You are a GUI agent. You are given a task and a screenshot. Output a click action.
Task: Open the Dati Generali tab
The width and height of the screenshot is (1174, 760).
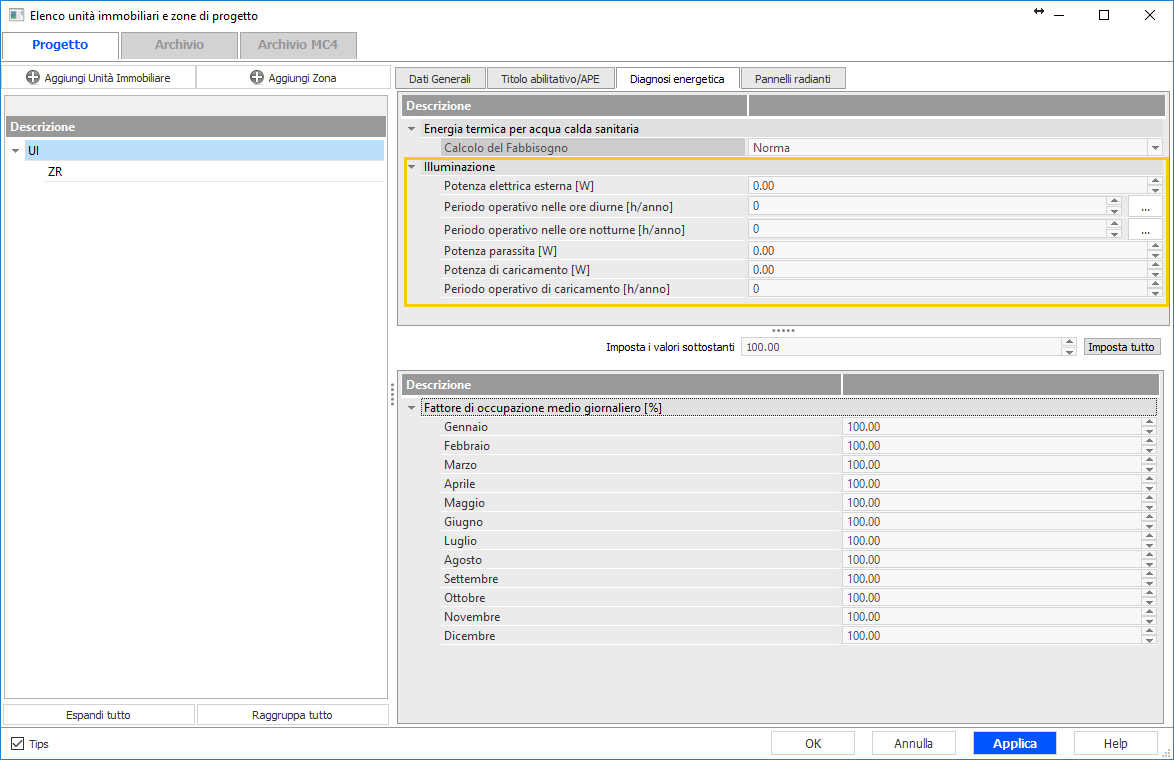pyautogui.click(x=440, y=79)
